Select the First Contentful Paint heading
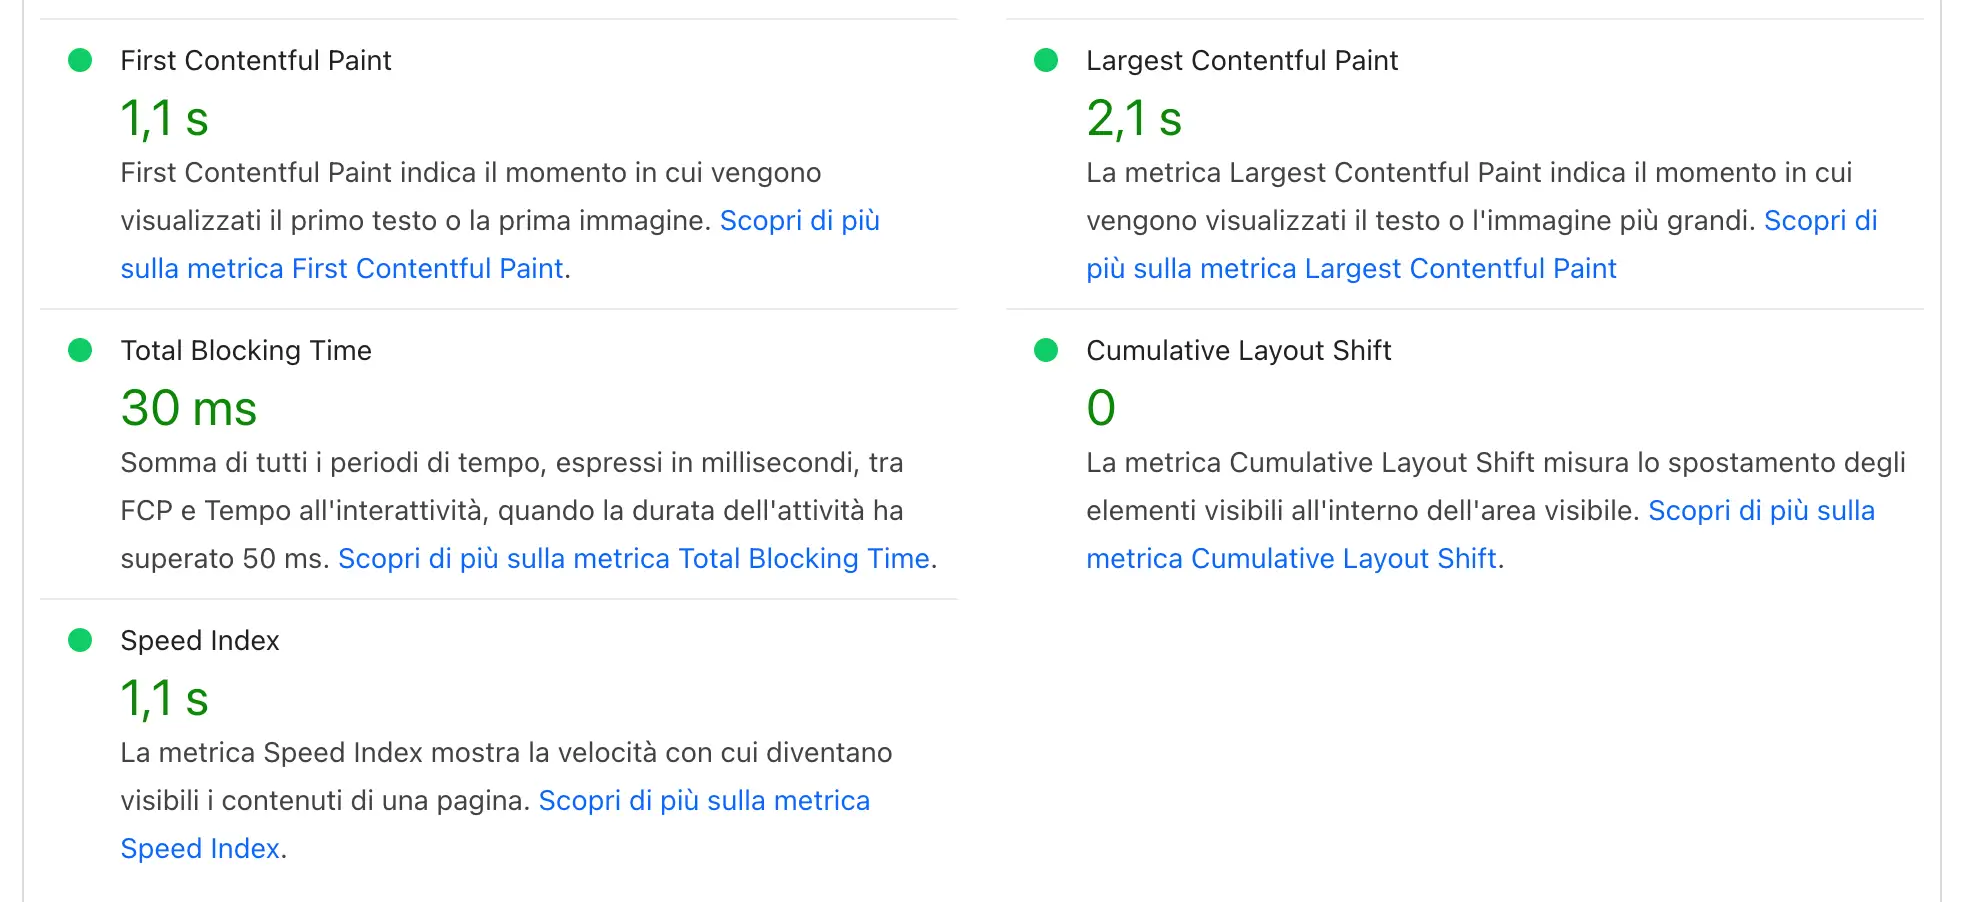This screenshot has height=902, width=1970. [x=256, y=60]
